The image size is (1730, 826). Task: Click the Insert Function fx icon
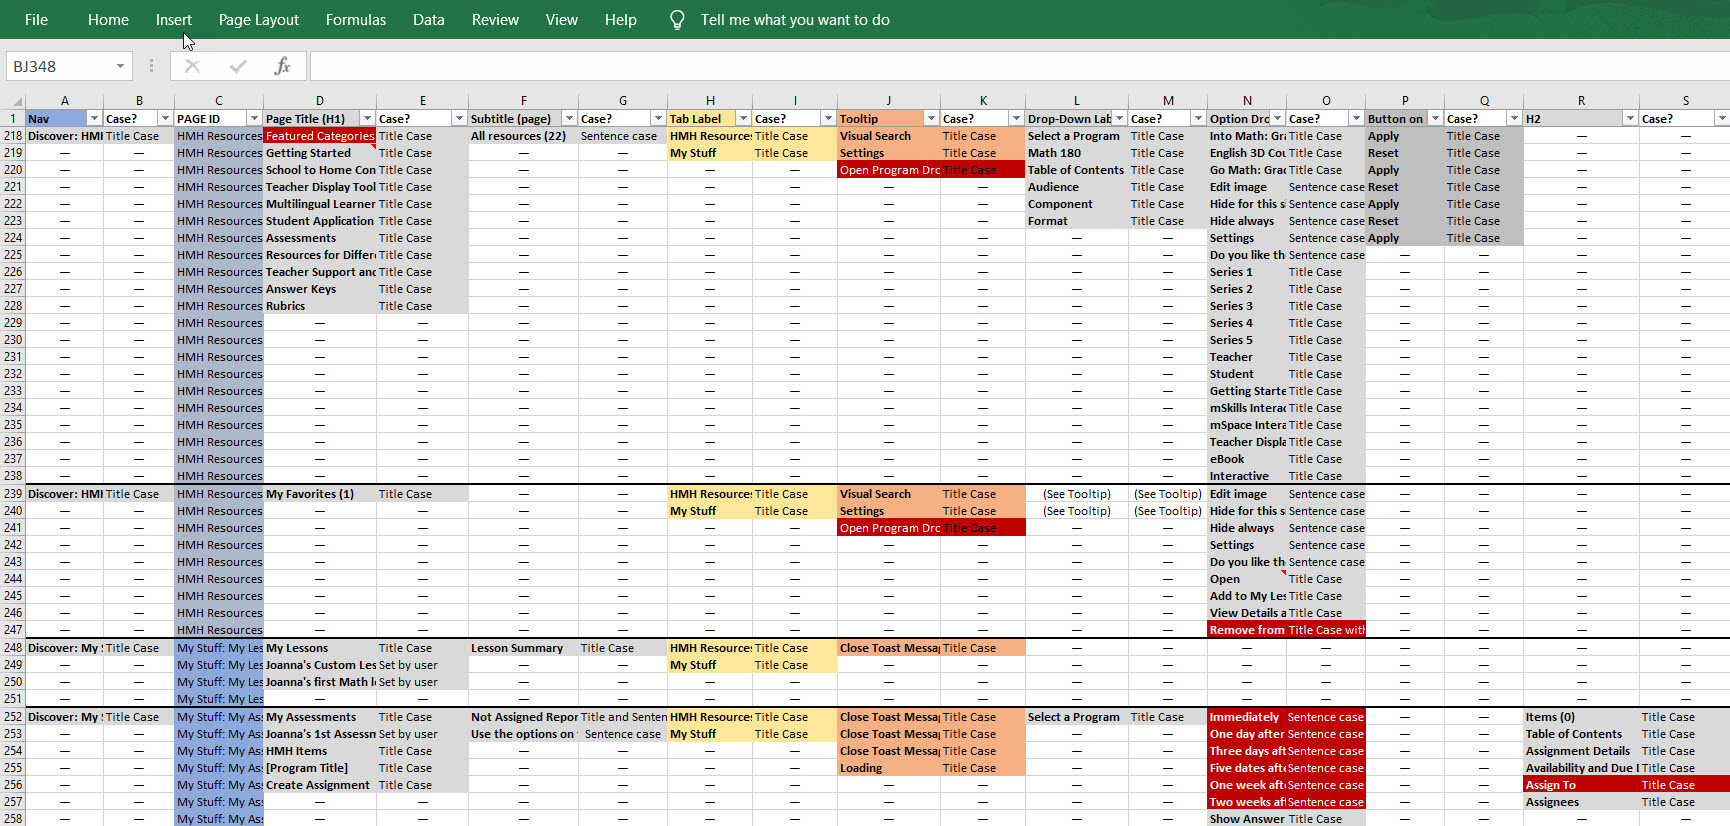[x=282, y=66]
